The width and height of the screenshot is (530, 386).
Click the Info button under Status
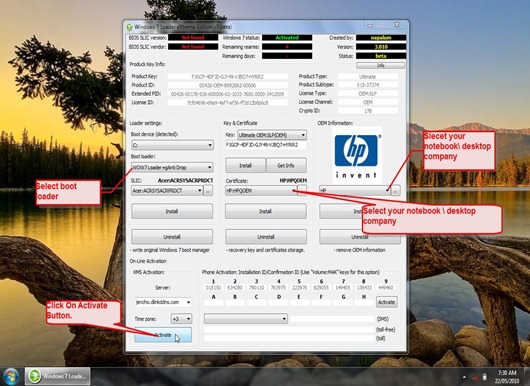(380, 65)
